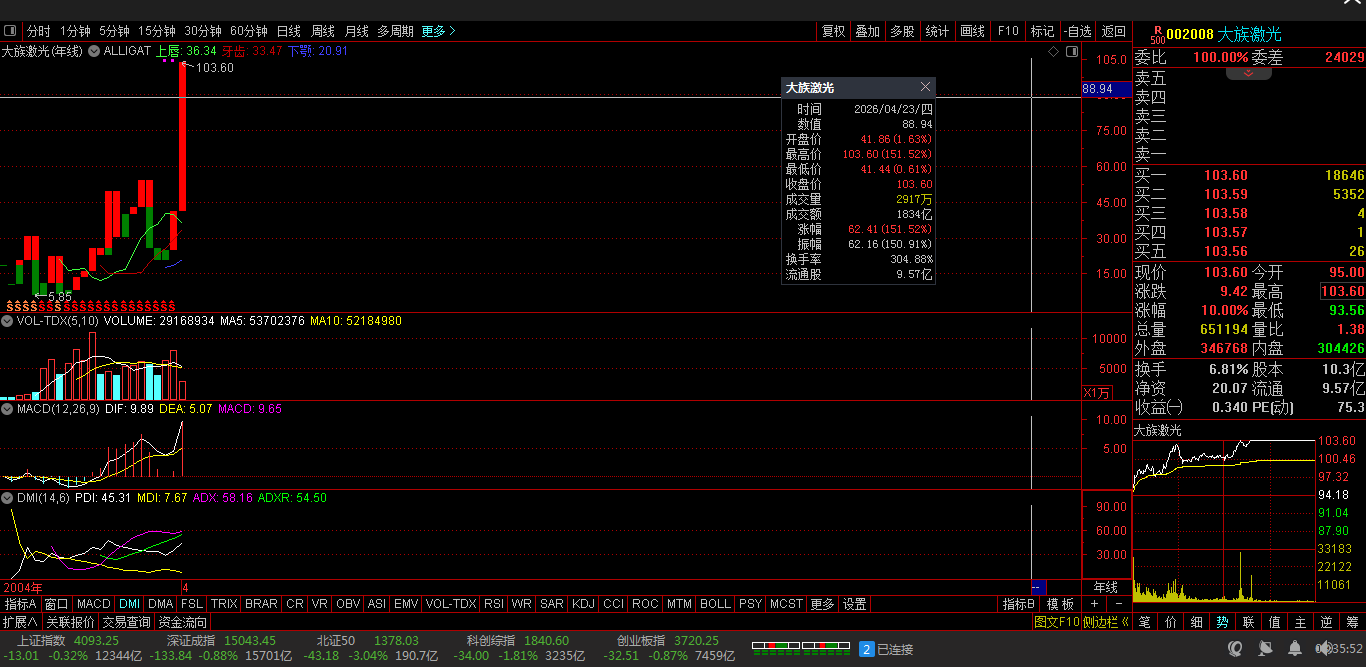Open the 关联报价 tab
The width and height of the screenshot is (1366, 667).
(71, 621)
